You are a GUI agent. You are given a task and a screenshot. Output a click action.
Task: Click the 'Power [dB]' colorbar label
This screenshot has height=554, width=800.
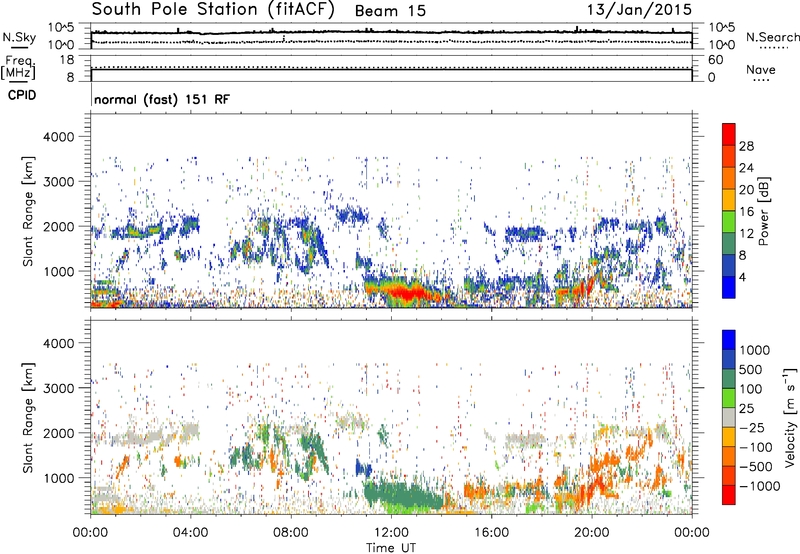click(x=764, y=211)
